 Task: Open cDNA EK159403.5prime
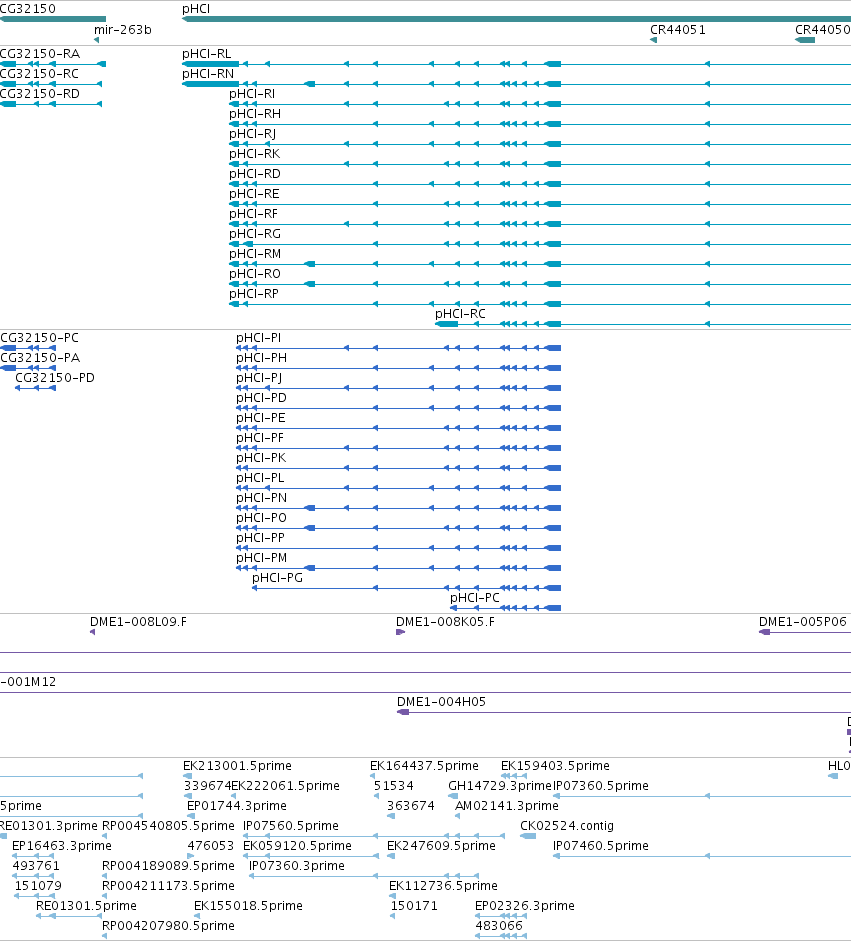[x=555, y=766]
